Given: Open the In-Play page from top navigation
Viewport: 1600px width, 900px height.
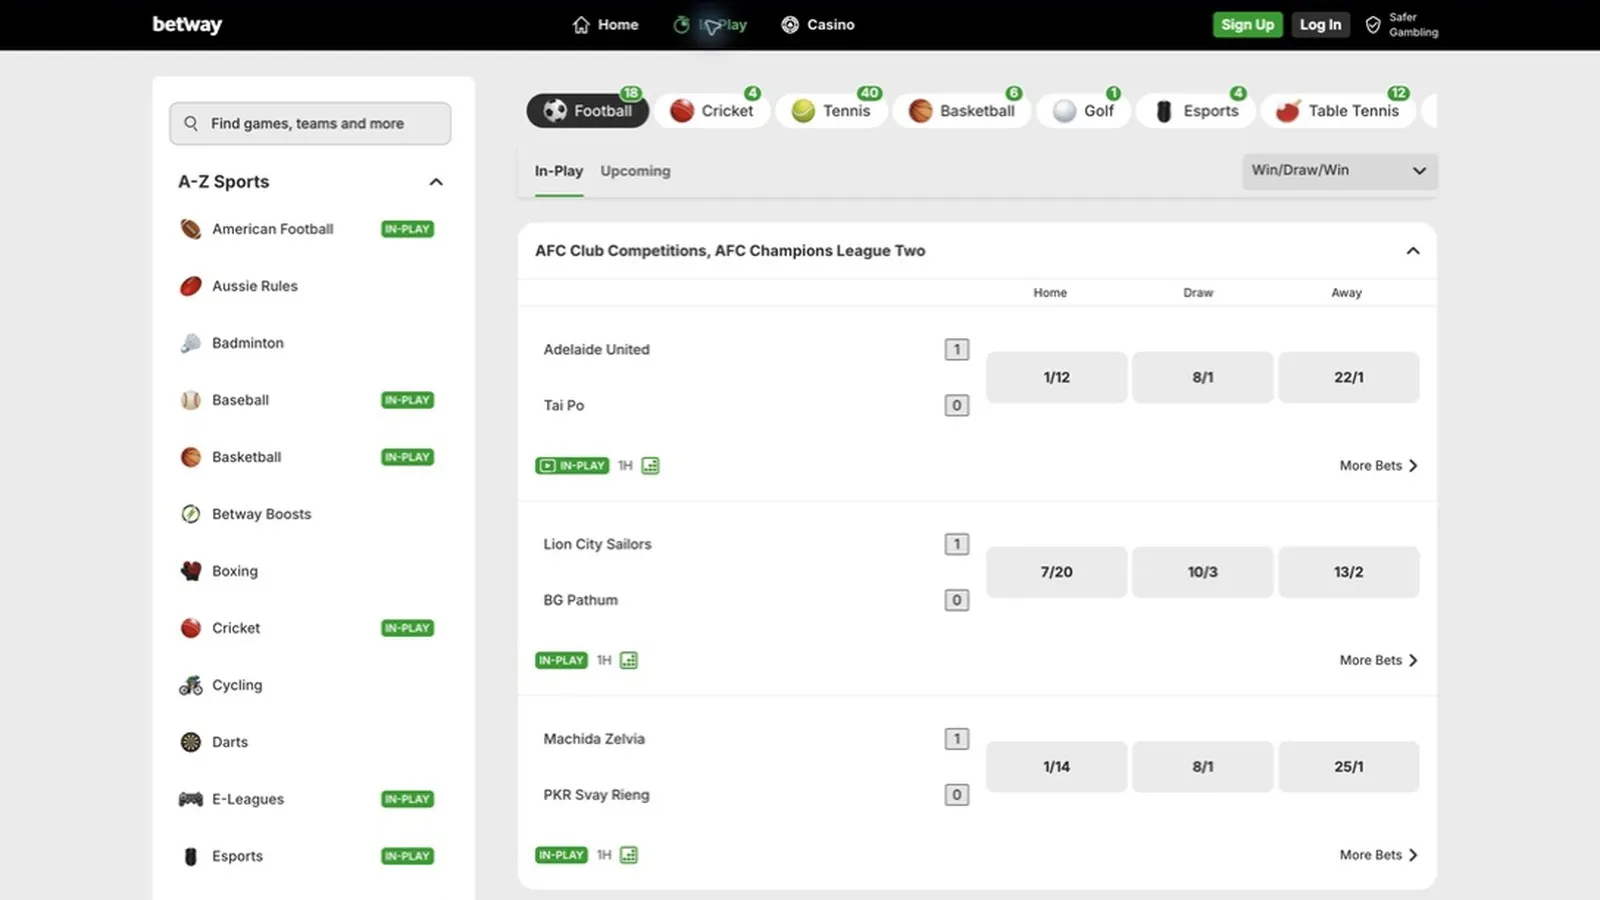Looking at the screenshot, I should point(710,25).
